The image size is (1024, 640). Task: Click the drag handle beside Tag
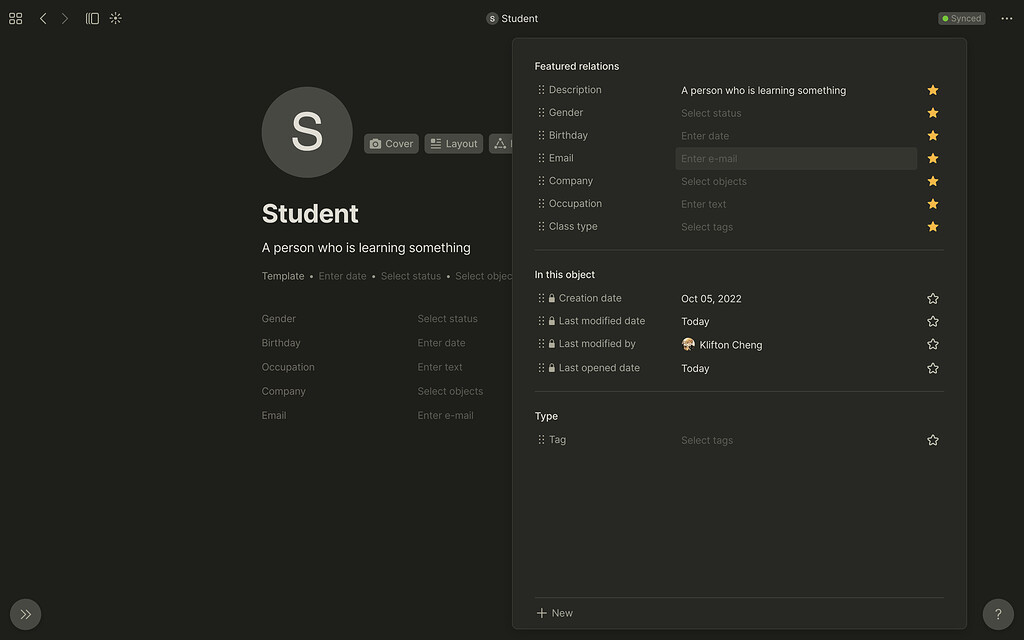coord(541,440)
